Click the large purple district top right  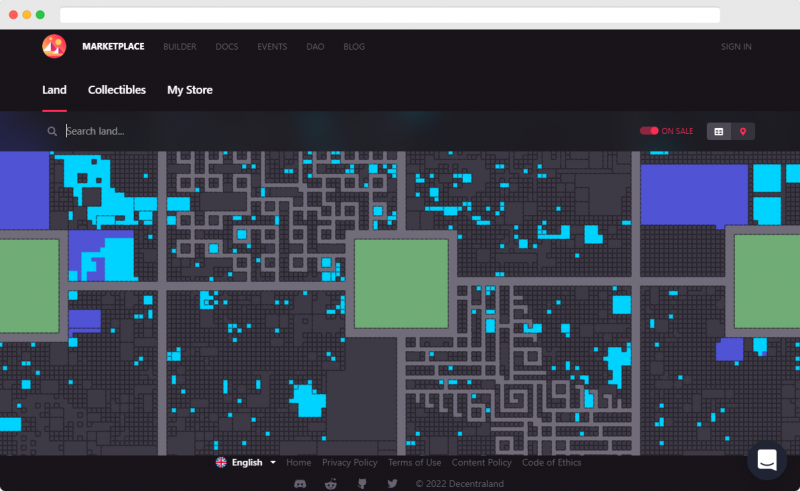(694, 194)
